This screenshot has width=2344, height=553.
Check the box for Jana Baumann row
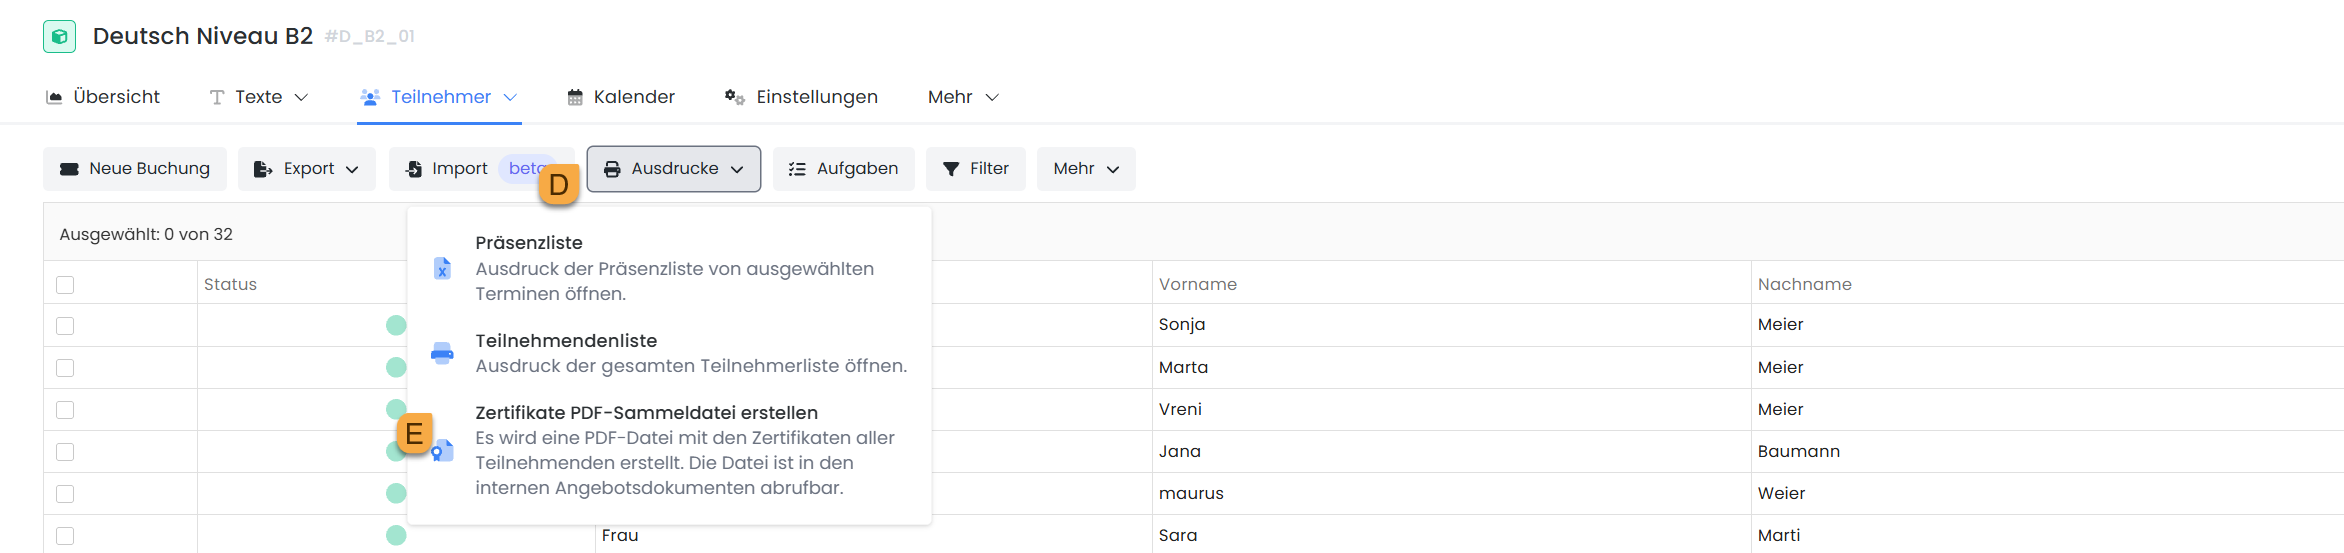[65, 452]
